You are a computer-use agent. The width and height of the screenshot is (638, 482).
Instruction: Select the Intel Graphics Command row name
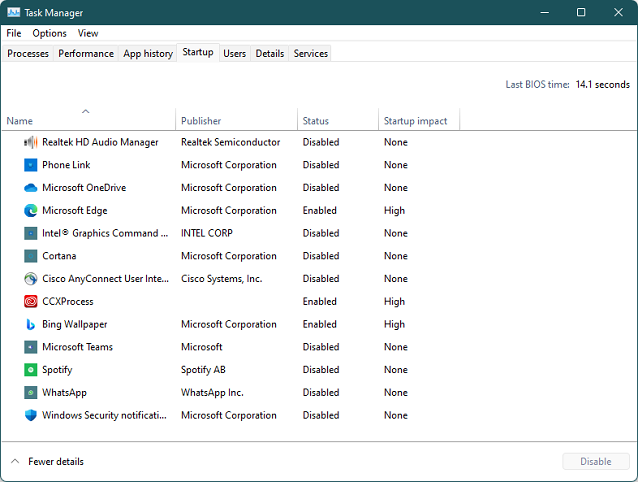(x=105, y=233)
